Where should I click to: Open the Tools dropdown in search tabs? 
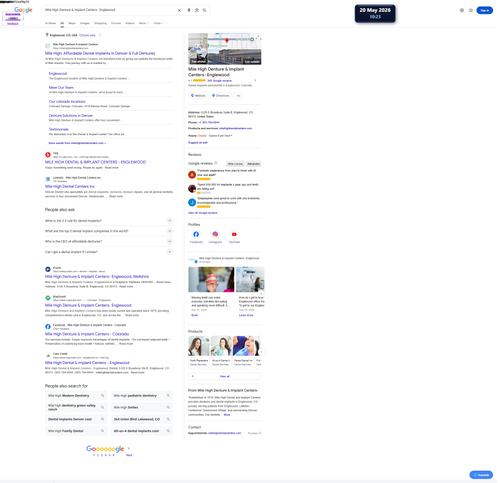(x=158, y=23)
